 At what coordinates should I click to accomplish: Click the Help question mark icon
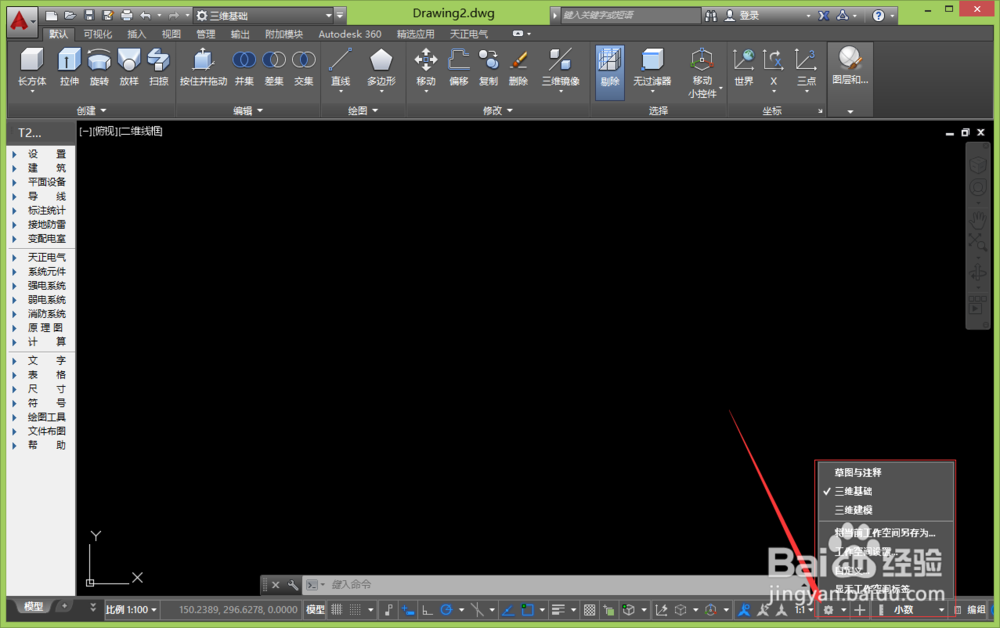tap(878, 15)
